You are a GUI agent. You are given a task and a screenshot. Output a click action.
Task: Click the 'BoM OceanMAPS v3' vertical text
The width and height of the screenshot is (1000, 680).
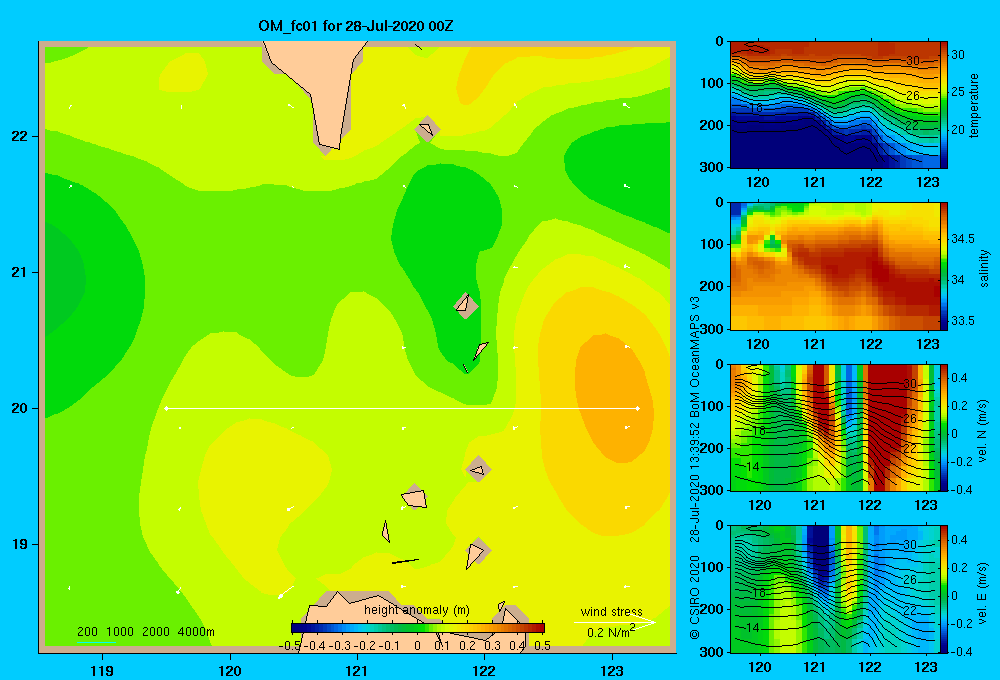[695, 356]
